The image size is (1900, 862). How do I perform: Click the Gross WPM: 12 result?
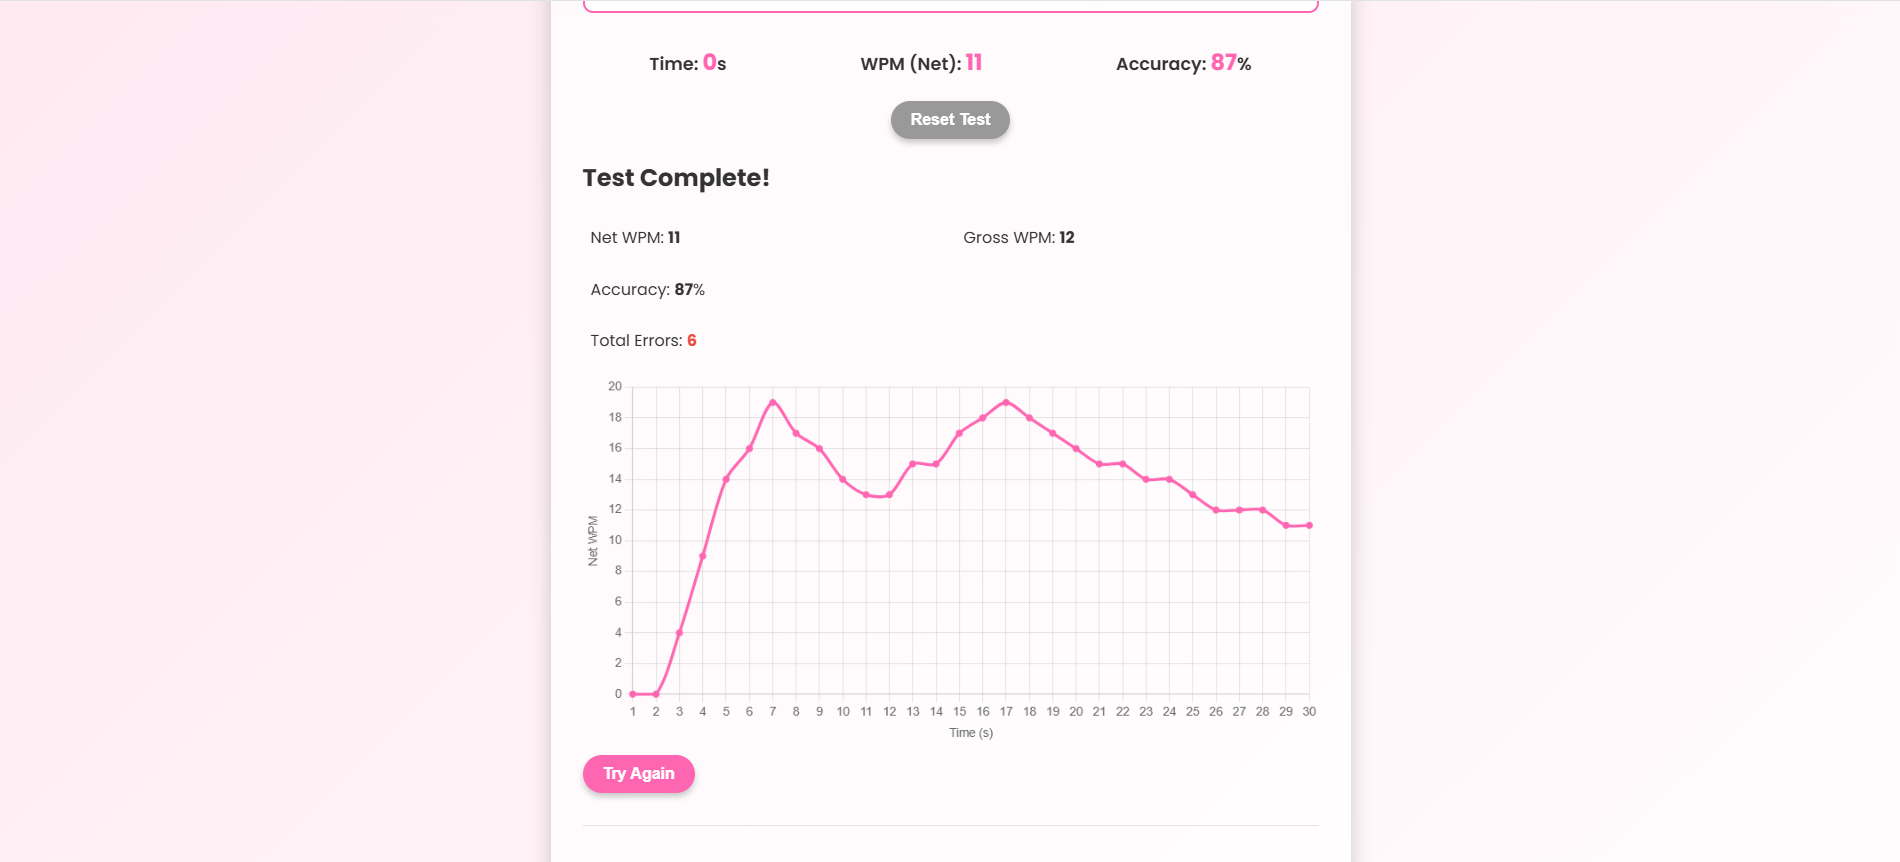(1018, 238)
